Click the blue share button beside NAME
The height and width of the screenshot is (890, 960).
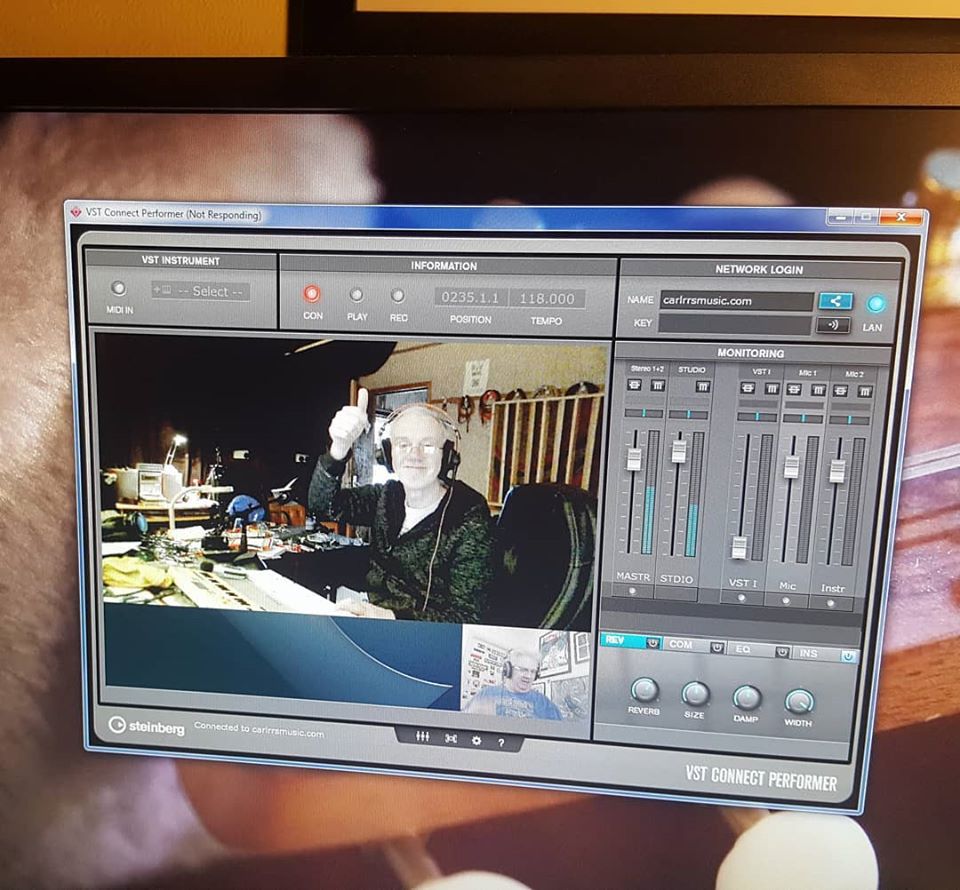(835, 301)
